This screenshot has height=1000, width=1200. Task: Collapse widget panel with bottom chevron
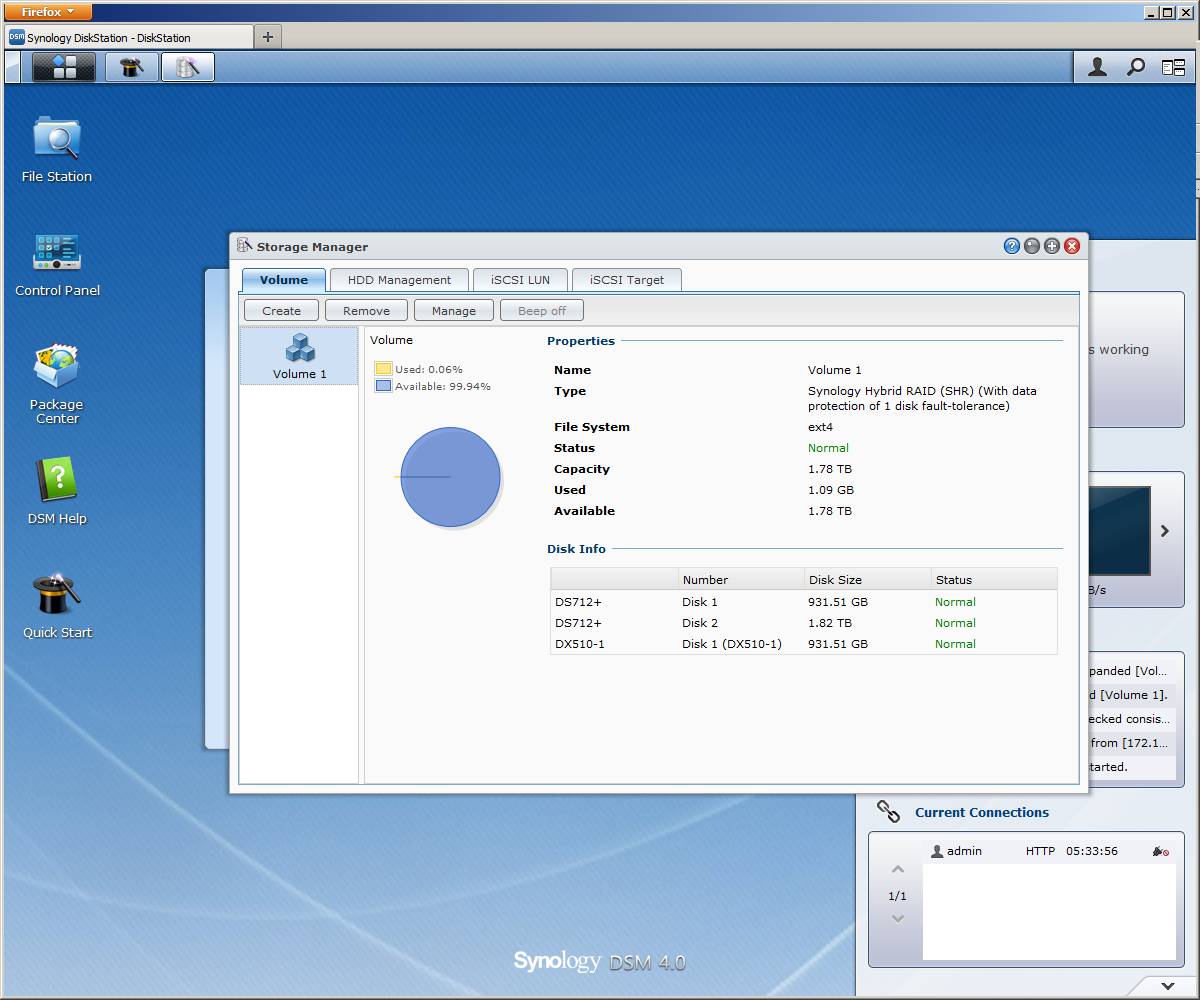(1167, 986)
